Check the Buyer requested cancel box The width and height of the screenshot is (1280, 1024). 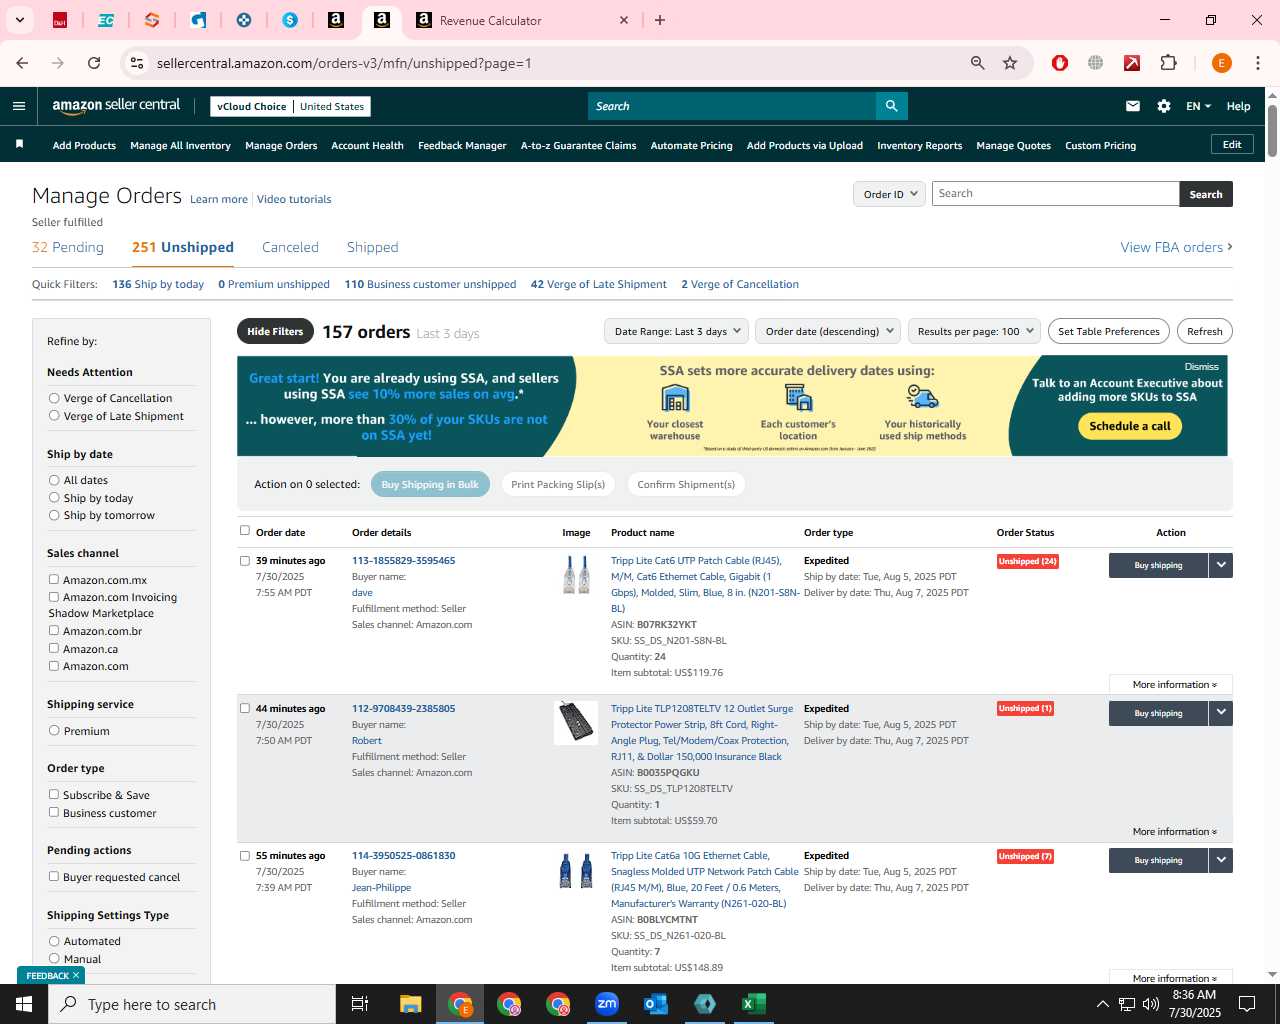(54, 877)
